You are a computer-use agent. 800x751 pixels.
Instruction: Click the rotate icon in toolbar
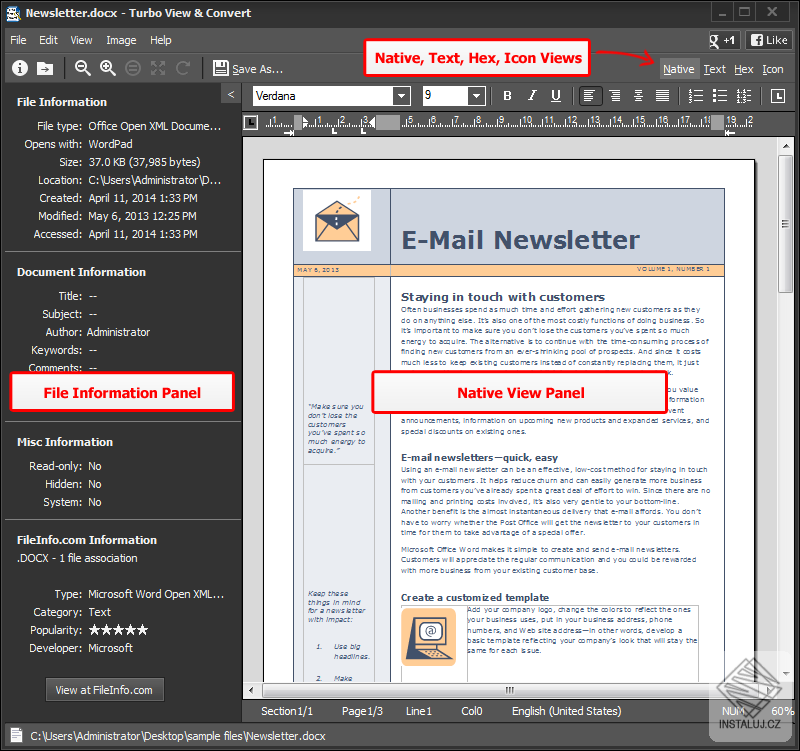tap(183, 68)
